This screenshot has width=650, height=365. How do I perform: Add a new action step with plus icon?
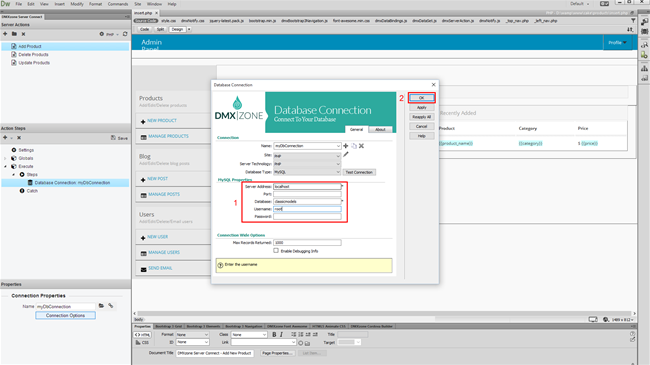pos(5,138)
